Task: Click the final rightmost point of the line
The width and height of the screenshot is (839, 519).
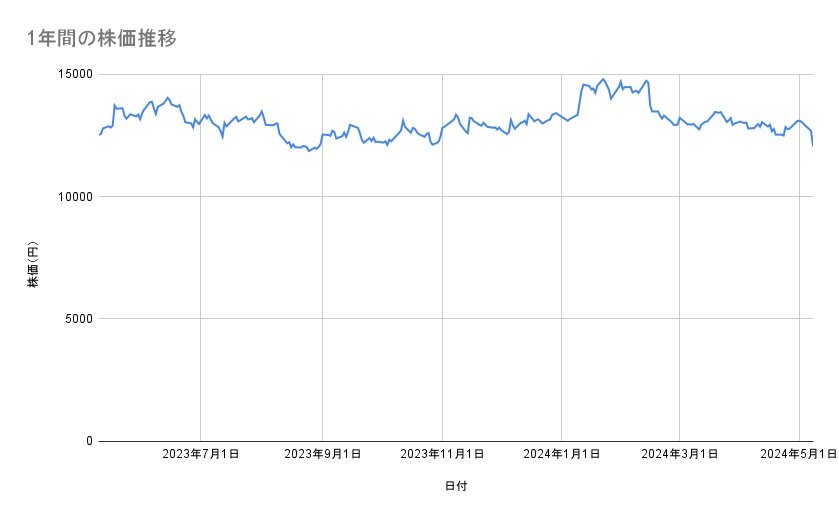Action: [x=813, y=145]
